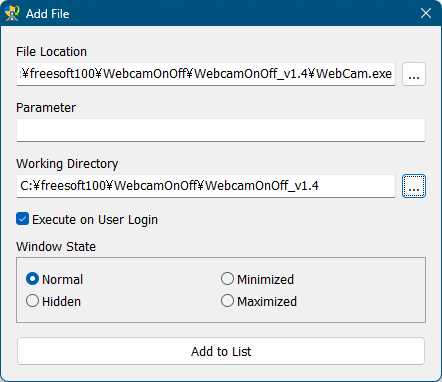The width and height of the screenshot is (442, 382).
Task: Click the Window State heading
Action: 56,247
